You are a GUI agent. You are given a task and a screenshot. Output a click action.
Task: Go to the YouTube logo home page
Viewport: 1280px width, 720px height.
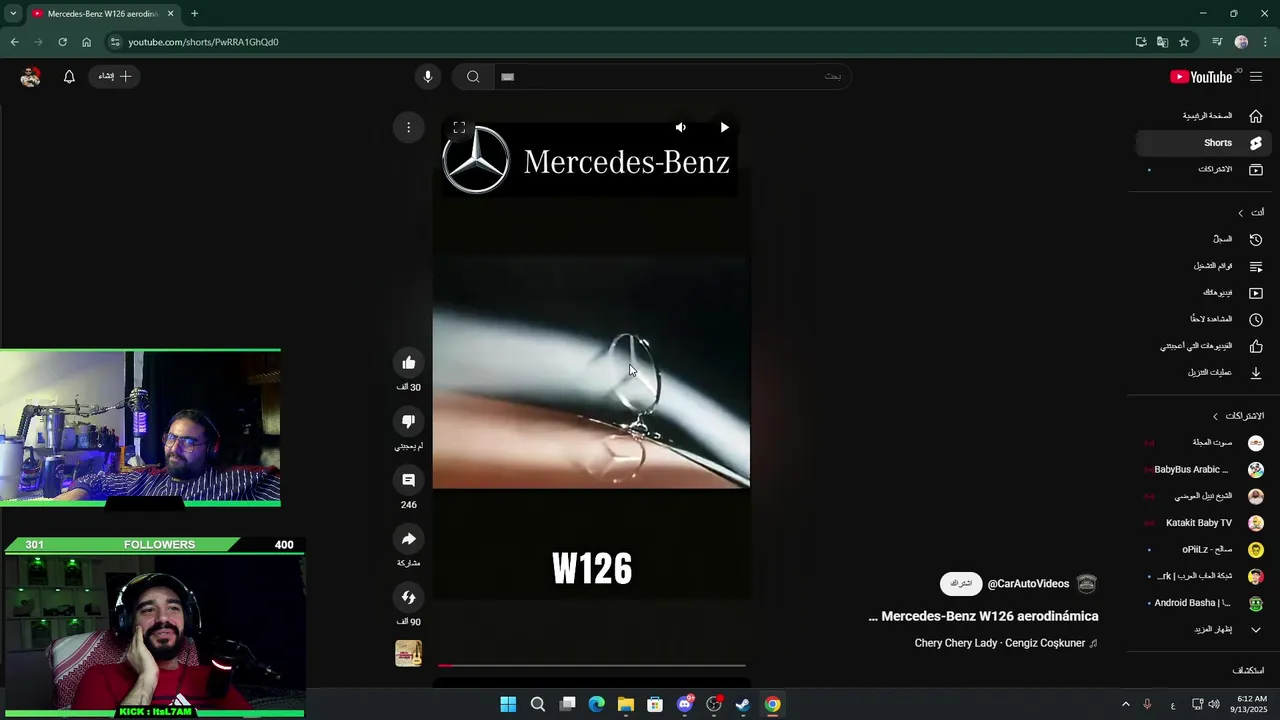tap(1201, 77)
